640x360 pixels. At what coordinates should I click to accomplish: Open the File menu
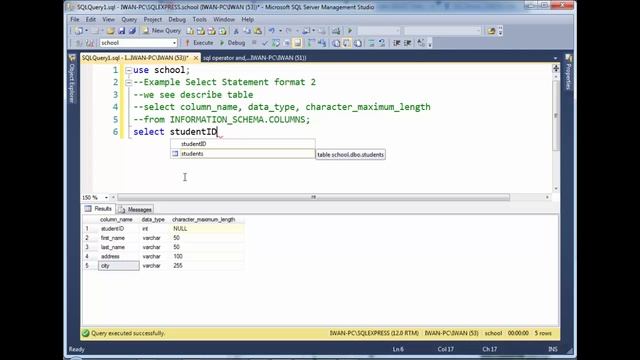coord(75,19)
